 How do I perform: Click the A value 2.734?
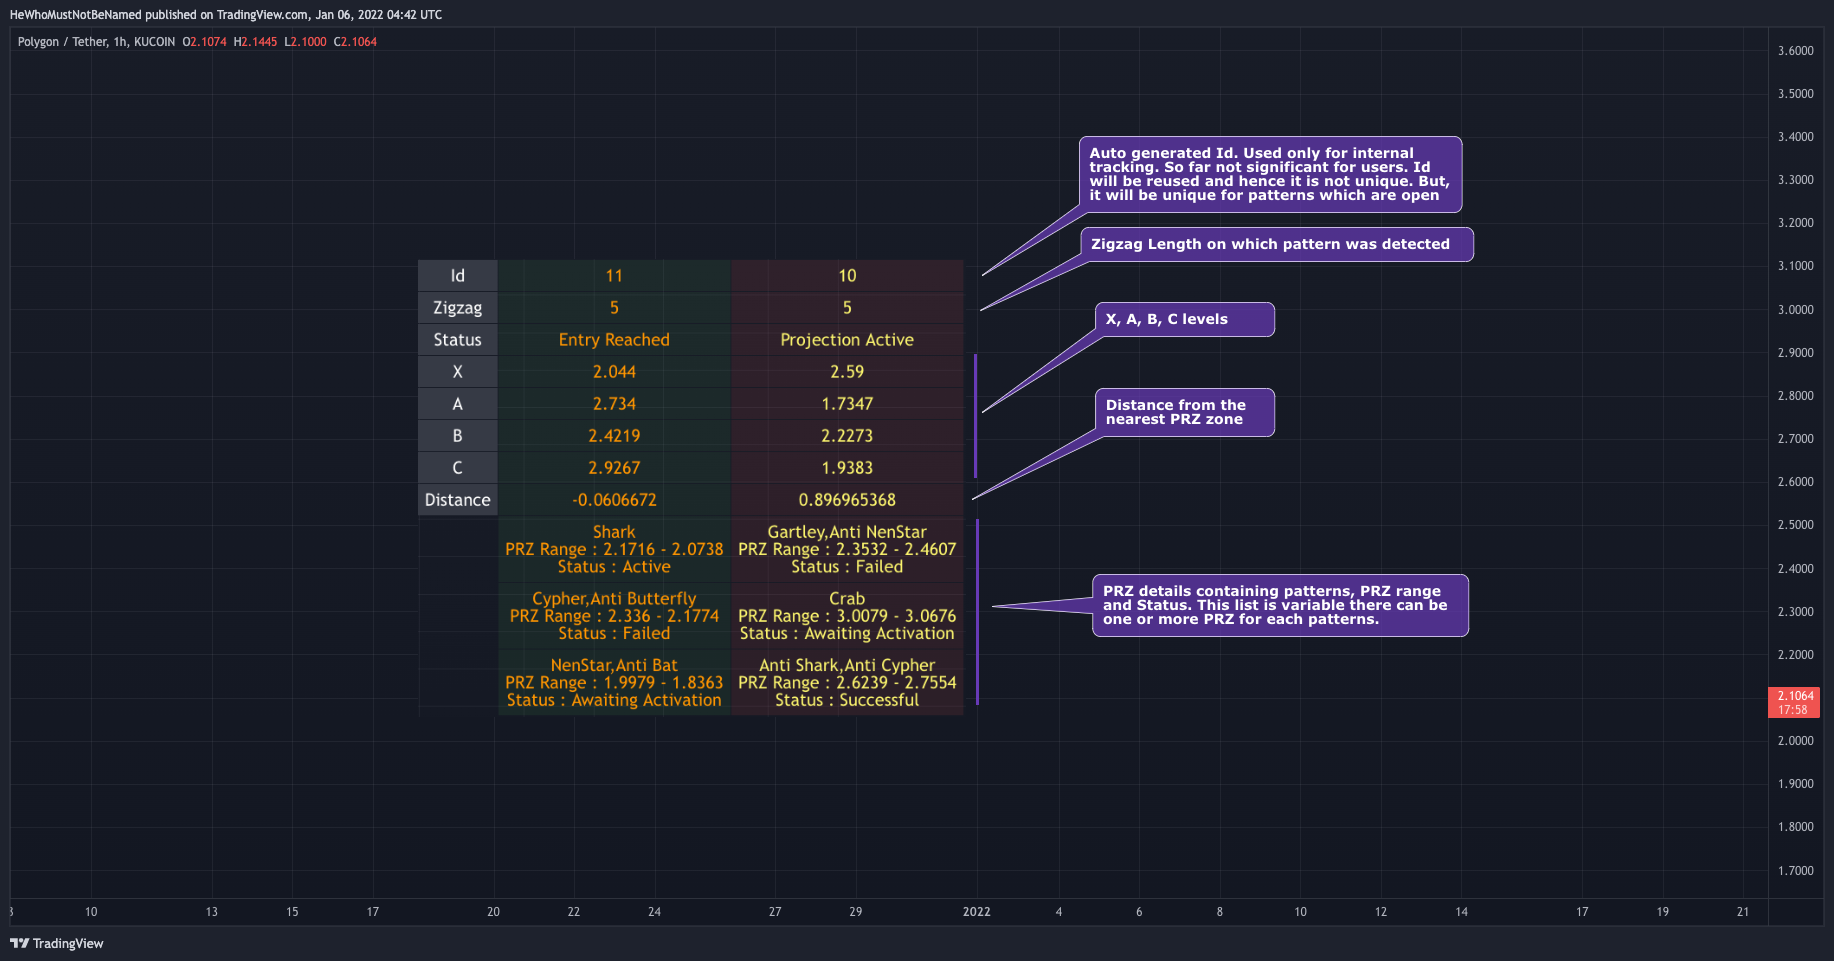coord(614,404)
